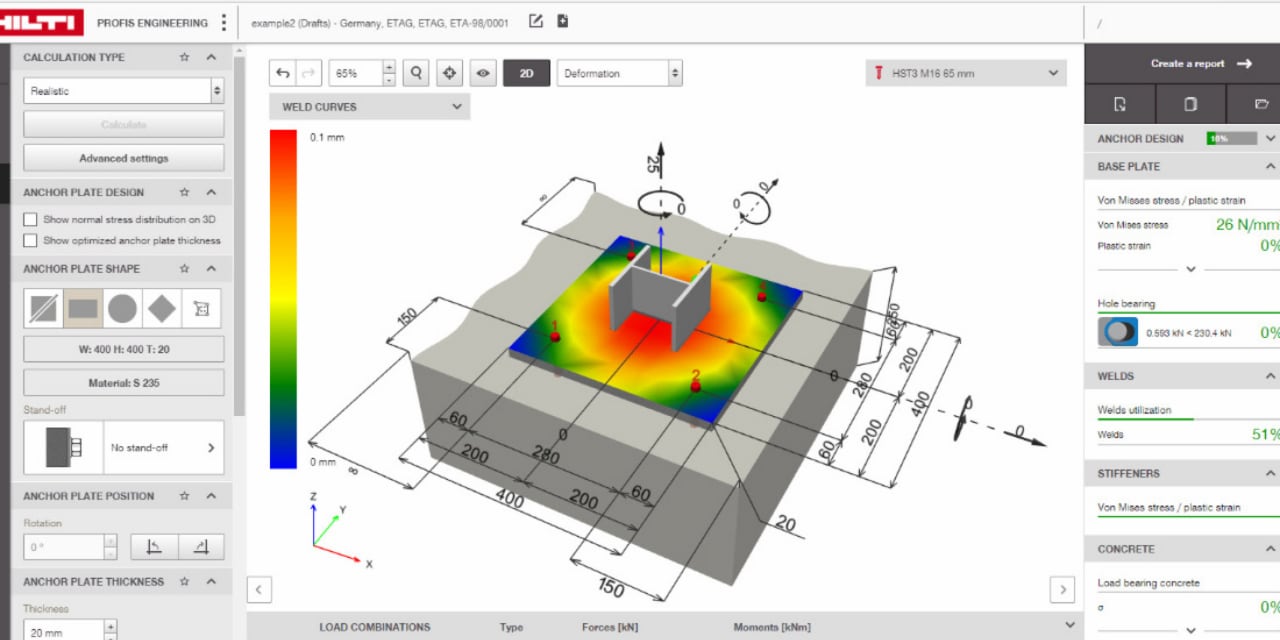Switch to the LOAD COMBINATIONS tab
The height and width of the screenshot is (640, 1280).
(374, 627)
